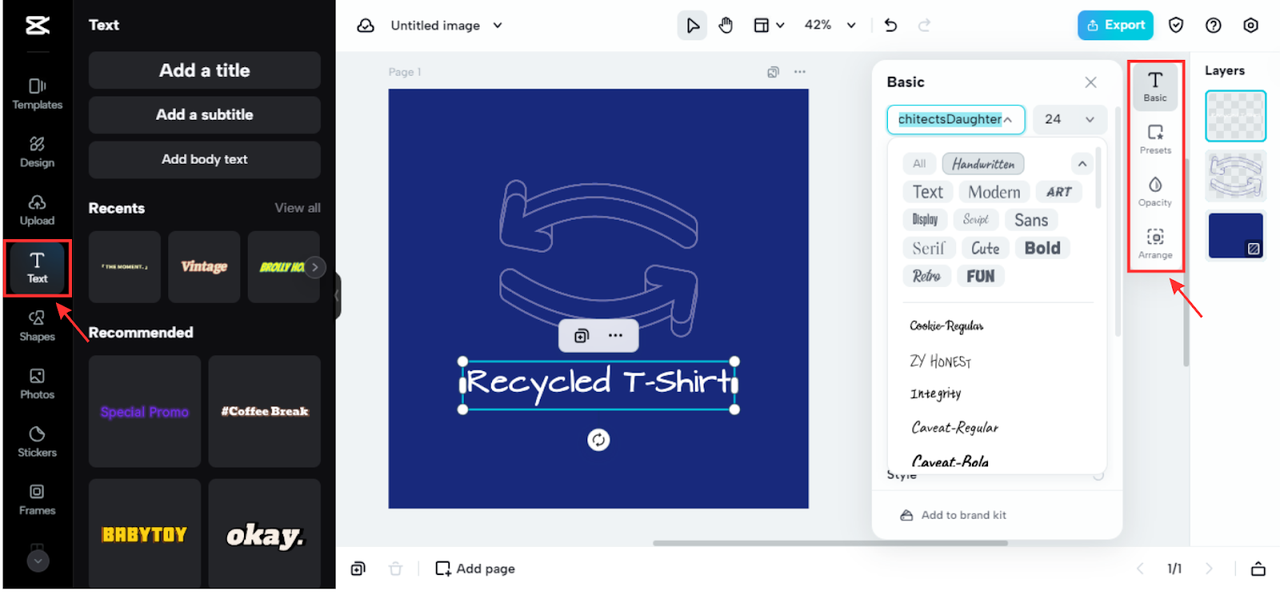This screenshot has width=1280, height=595.
Task: Click the CapCut logo icon
Action: click(37, 26)
